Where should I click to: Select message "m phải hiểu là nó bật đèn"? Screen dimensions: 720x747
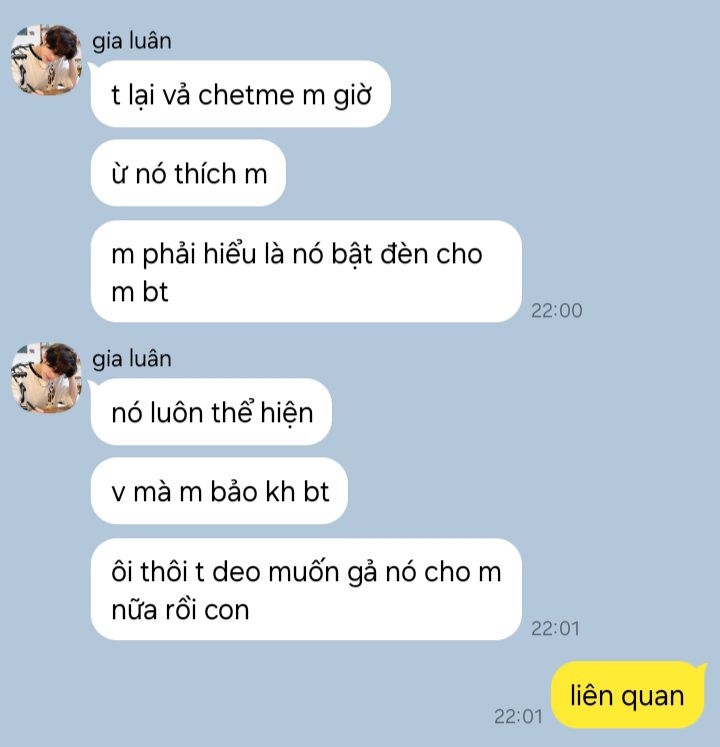tap(306, 272)
